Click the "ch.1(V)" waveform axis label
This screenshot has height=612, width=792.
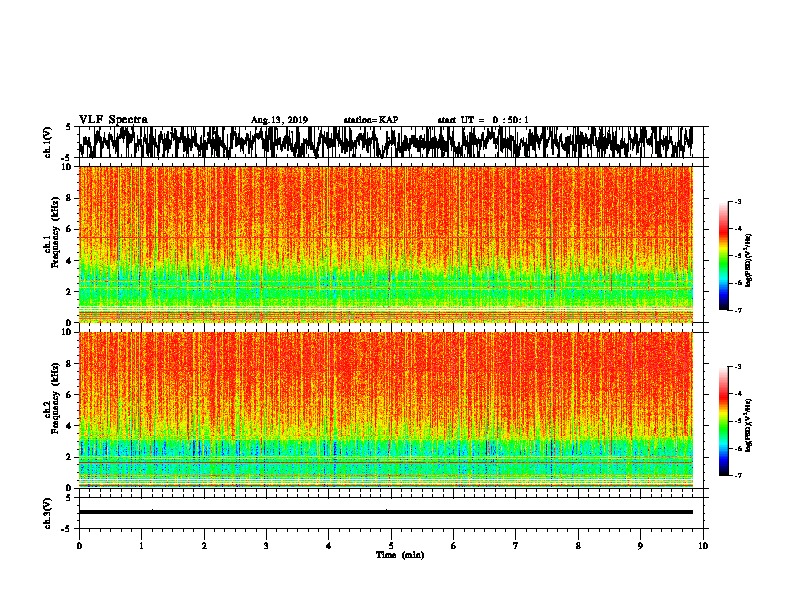pos(48,142)
